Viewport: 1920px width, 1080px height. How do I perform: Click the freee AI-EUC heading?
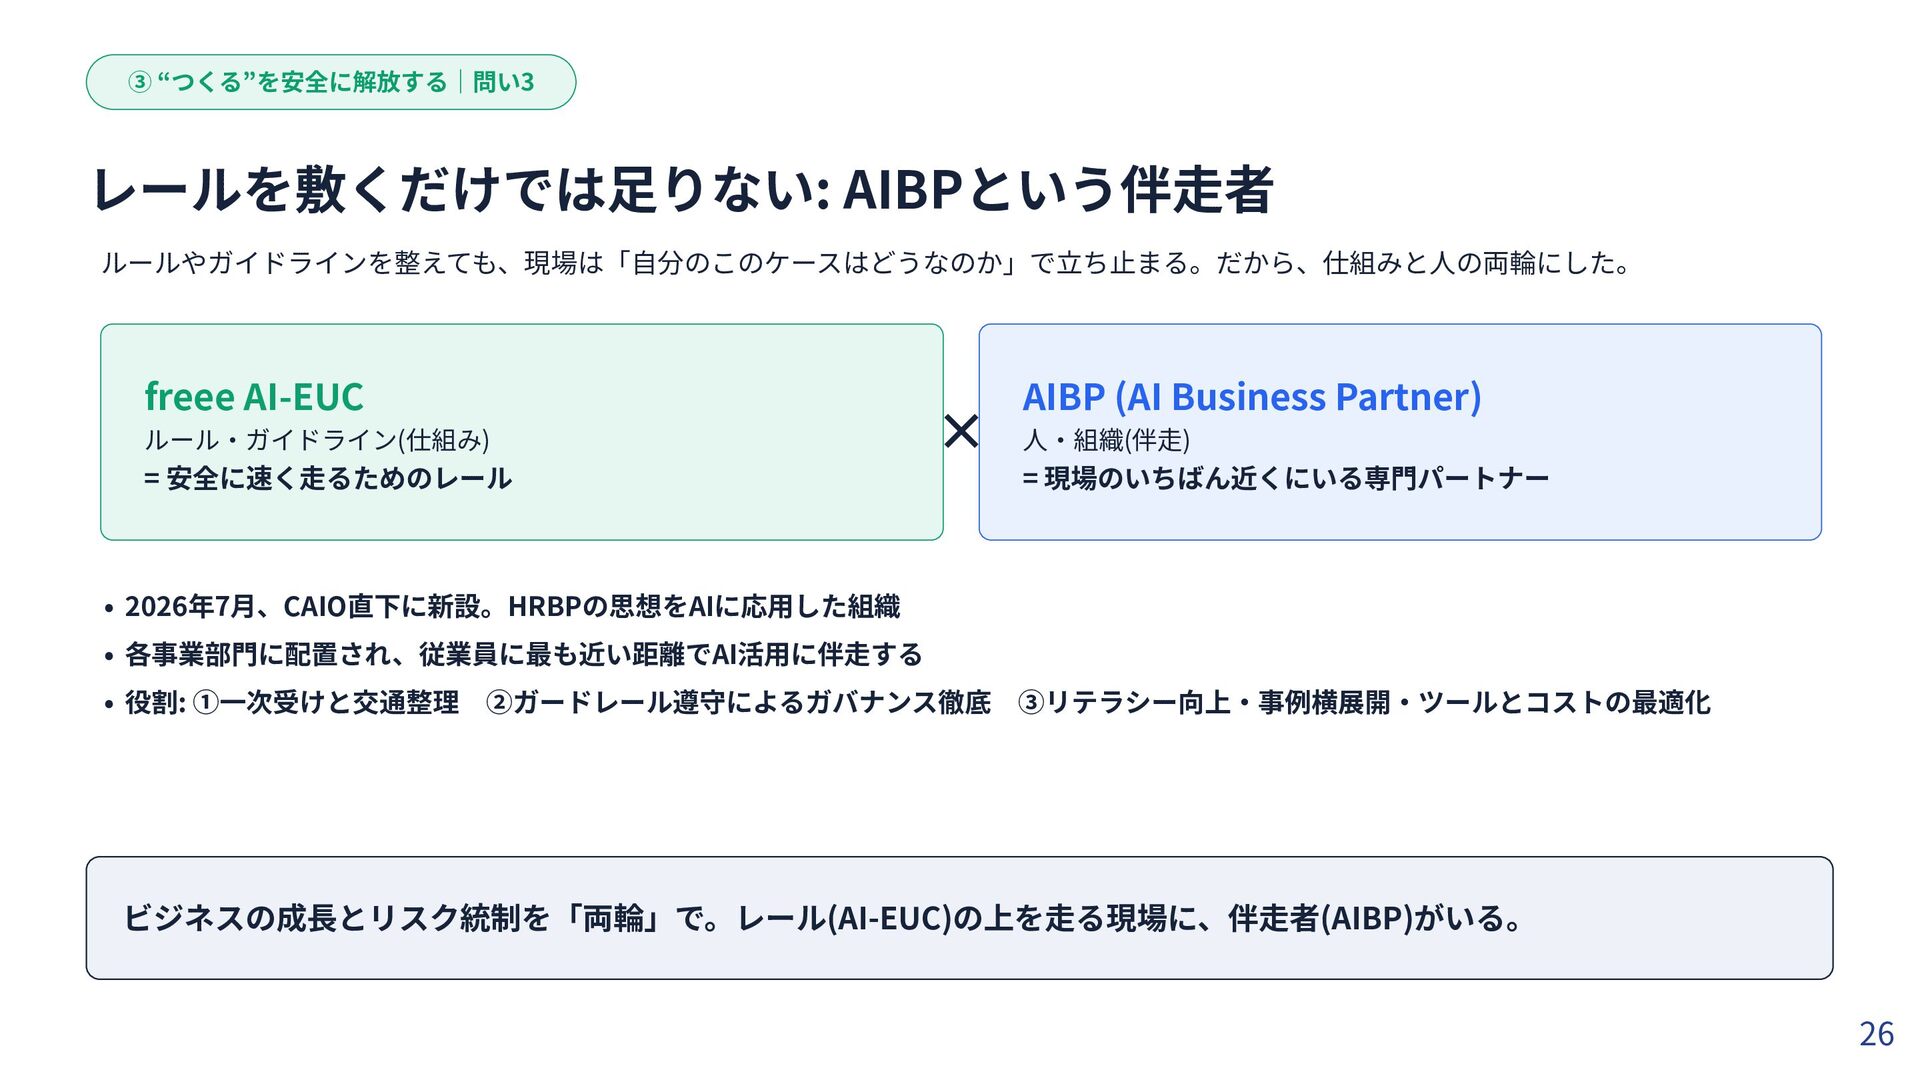click(254, 397)
